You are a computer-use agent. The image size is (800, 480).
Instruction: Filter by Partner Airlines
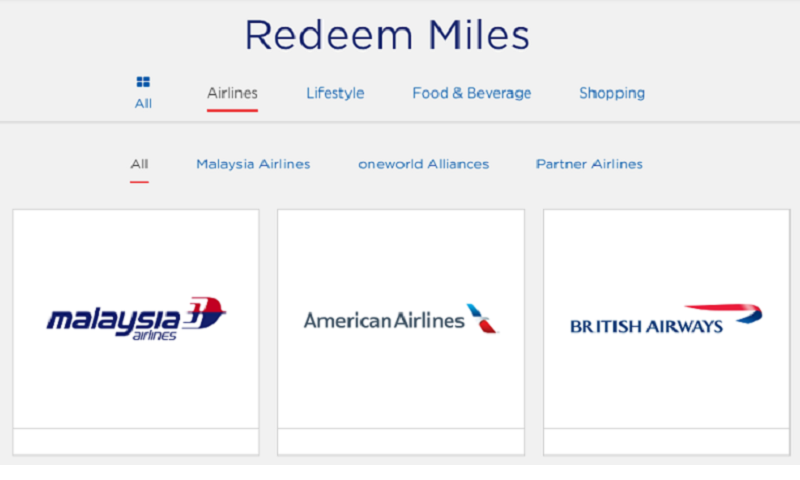pos(589,164)
